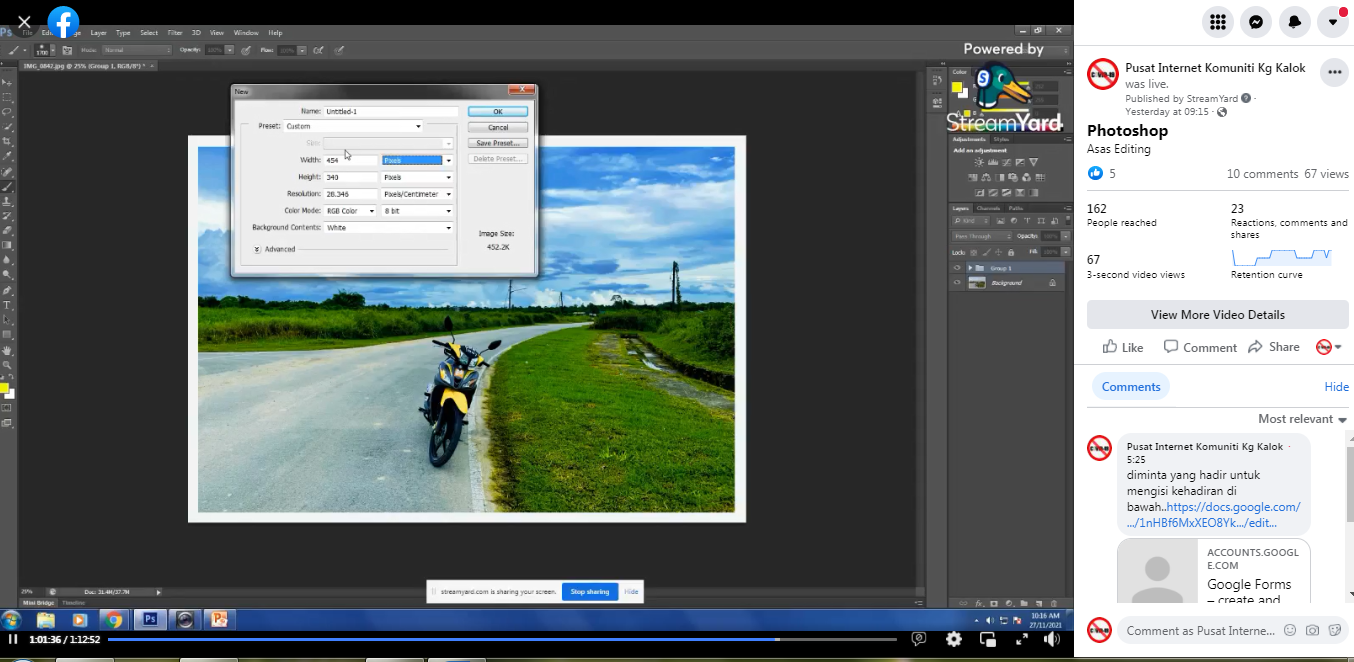This screenshot has width=1354, height=662.
Task: Open the notifications bell icon
Action: coord(1294,22)
